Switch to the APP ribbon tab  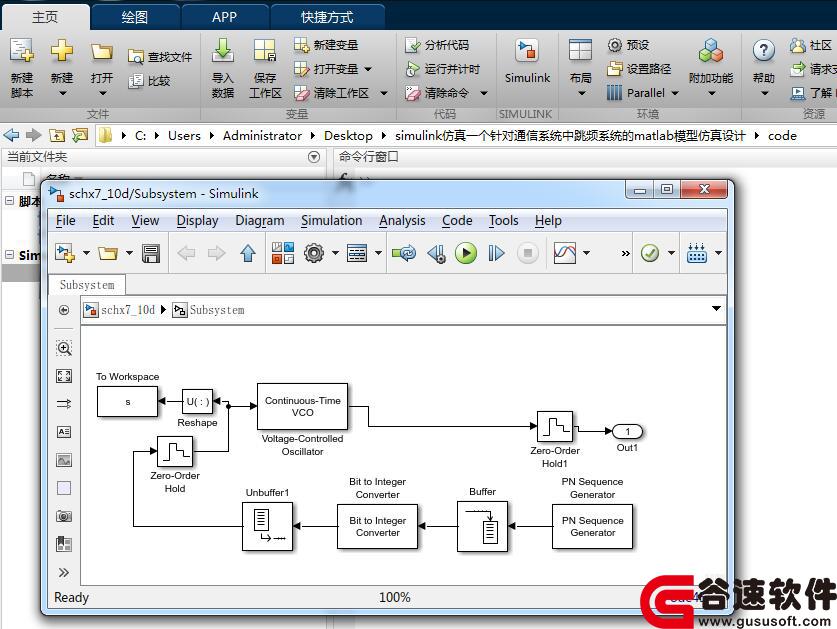click(x=225, y=17)
